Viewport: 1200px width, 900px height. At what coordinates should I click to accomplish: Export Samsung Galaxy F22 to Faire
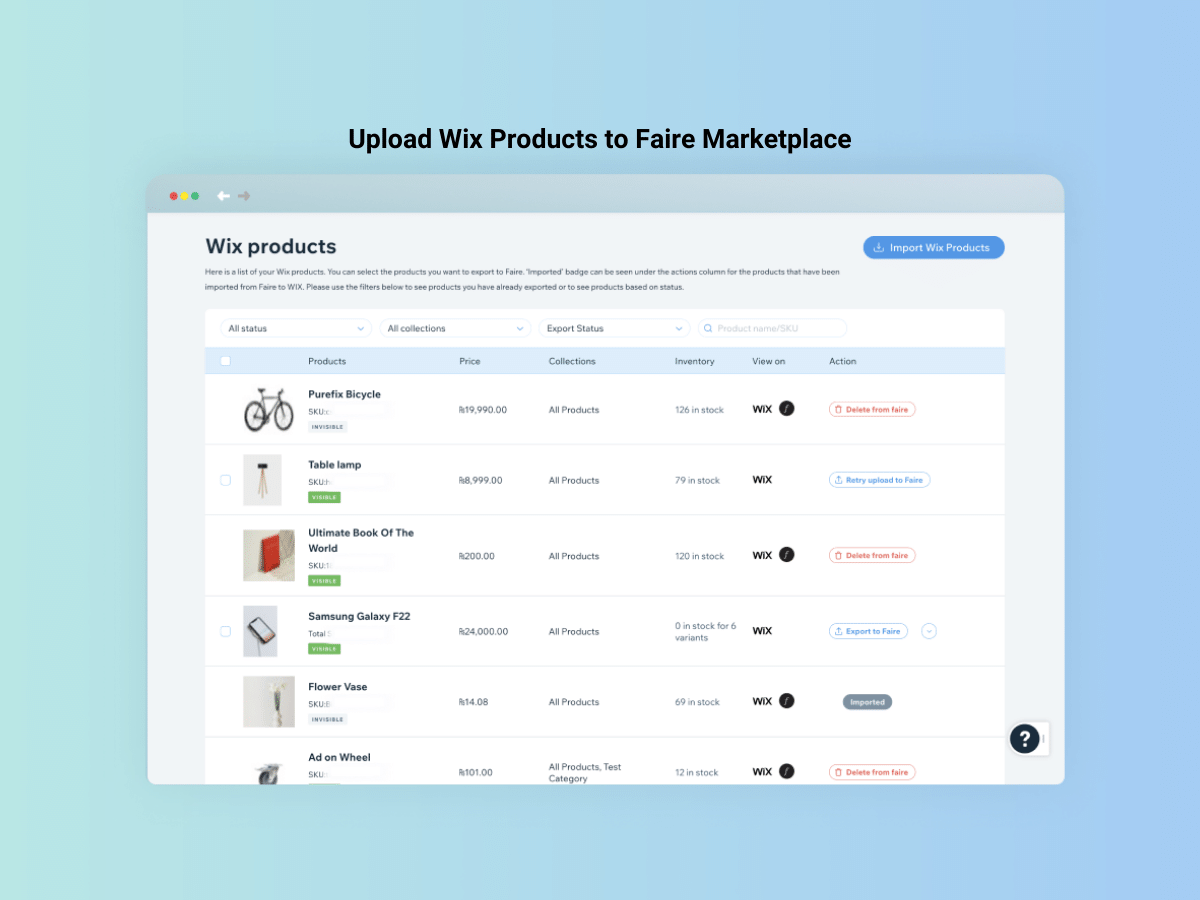[868, 631]
